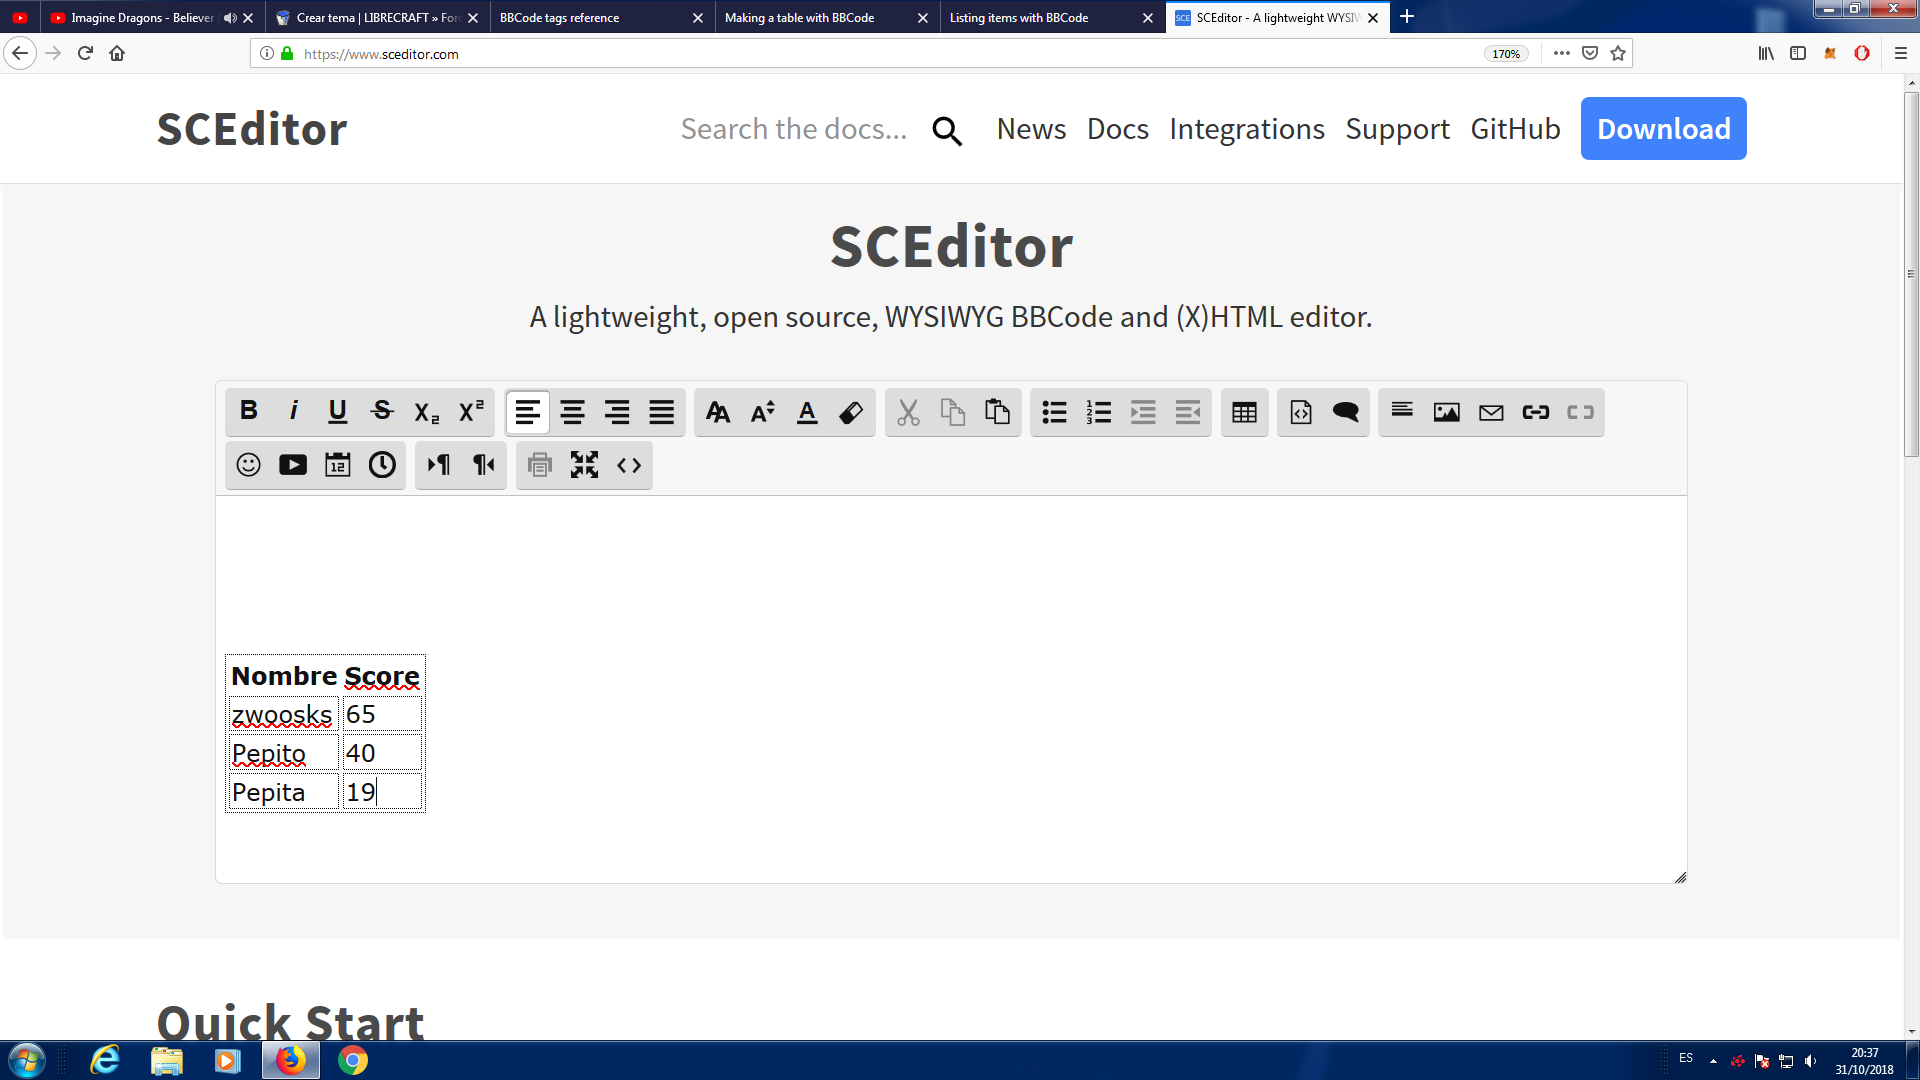The image size is (1920, 1080).
Task: Toggle bold formatting in editor toolbar
Action: click(x=249, y=411)
